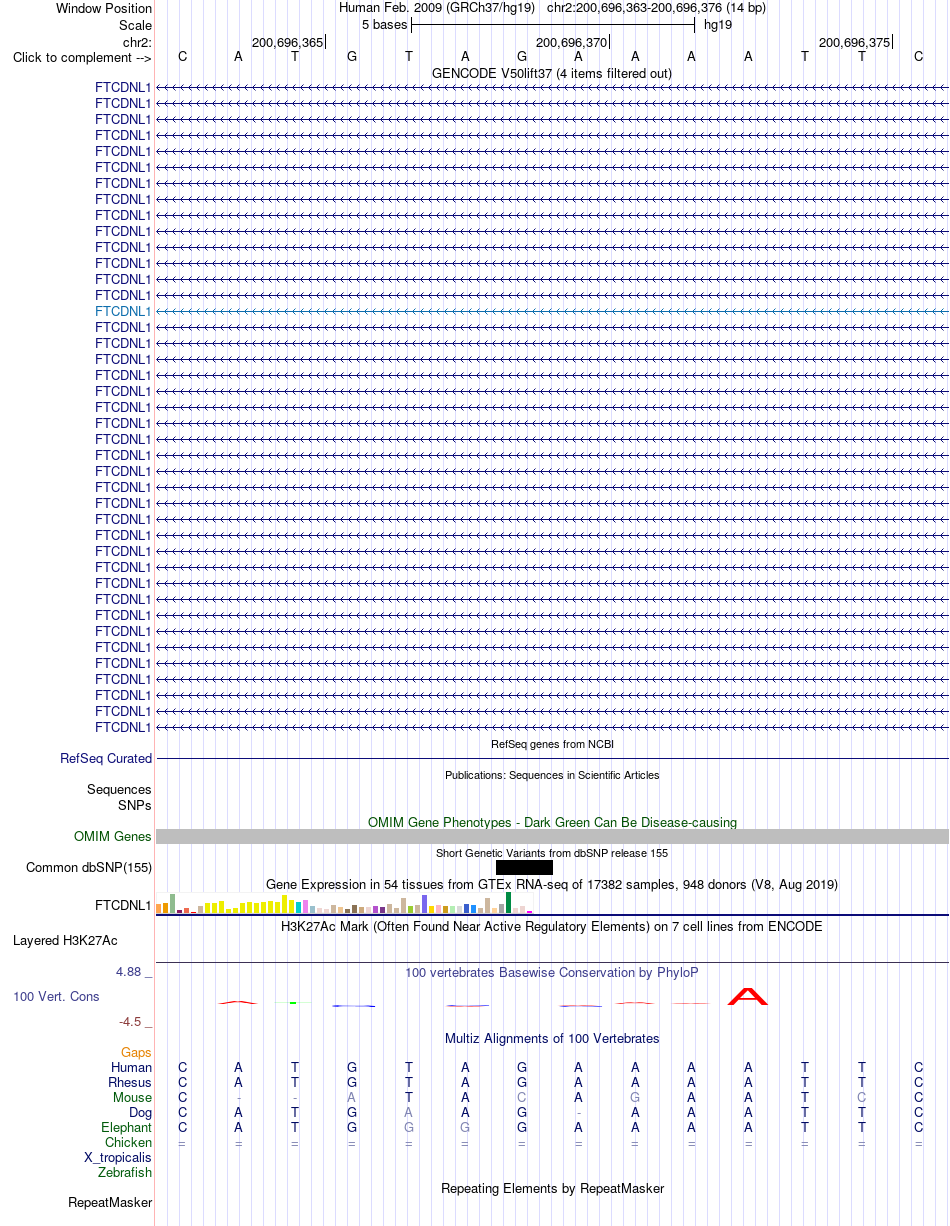The height and width of the screenshot is (1226, 950).
Task: Select the 'Sequences SNPs' track label
Action: pyautogui.click(x=119, y=797)
